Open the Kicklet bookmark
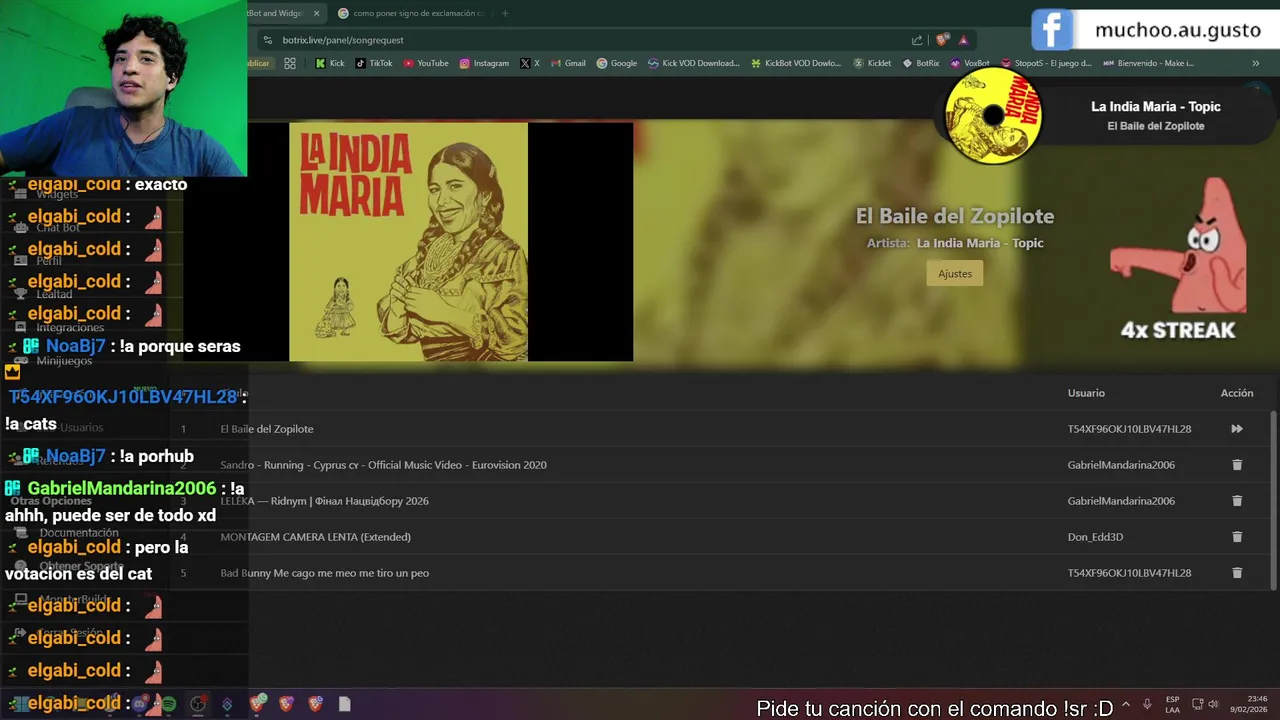1280x720 pixels. (x=872, y=63)
